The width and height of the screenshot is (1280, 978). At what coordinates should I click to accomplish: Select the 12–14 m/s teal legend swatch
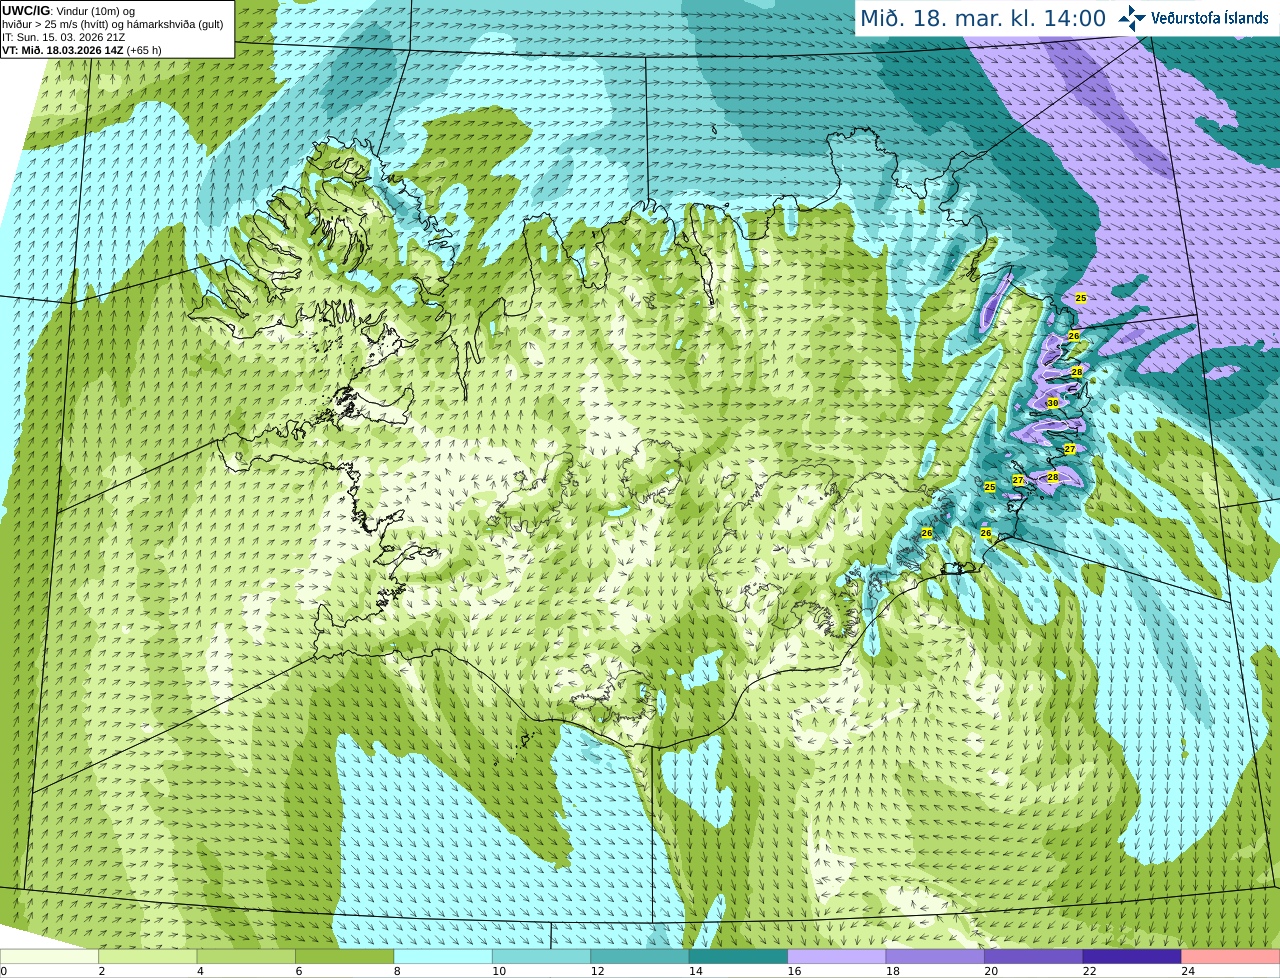click(x=640, y=956)
